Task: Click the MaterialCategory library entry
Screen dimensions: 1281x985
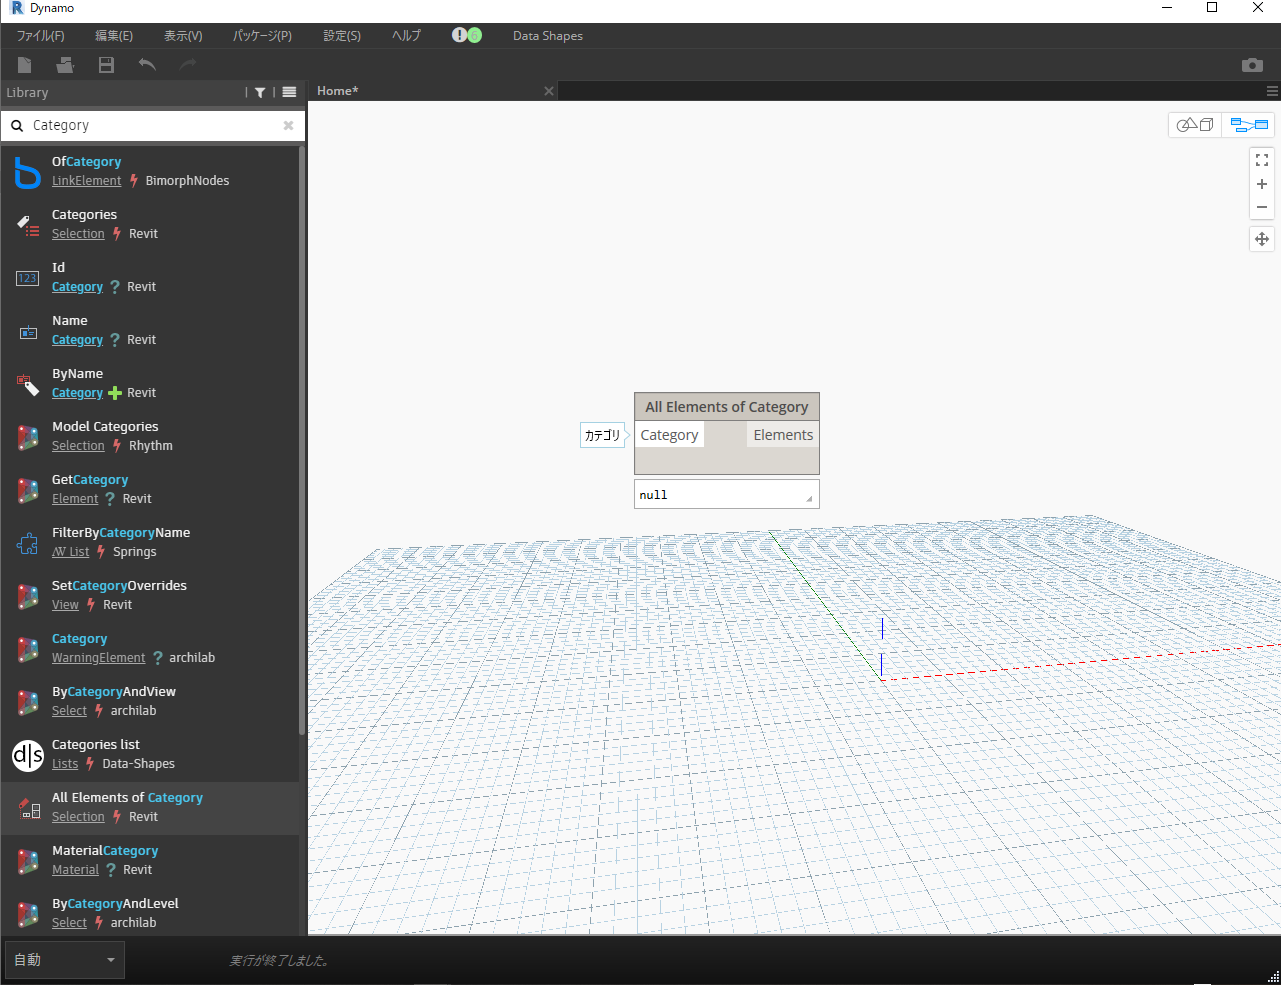Action: click(x=150, y=861)
